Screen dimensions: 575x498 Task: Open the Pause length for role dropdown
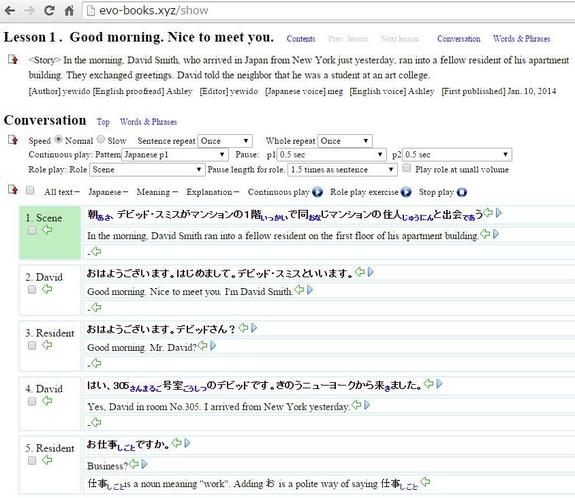click(x=343, y=170)
